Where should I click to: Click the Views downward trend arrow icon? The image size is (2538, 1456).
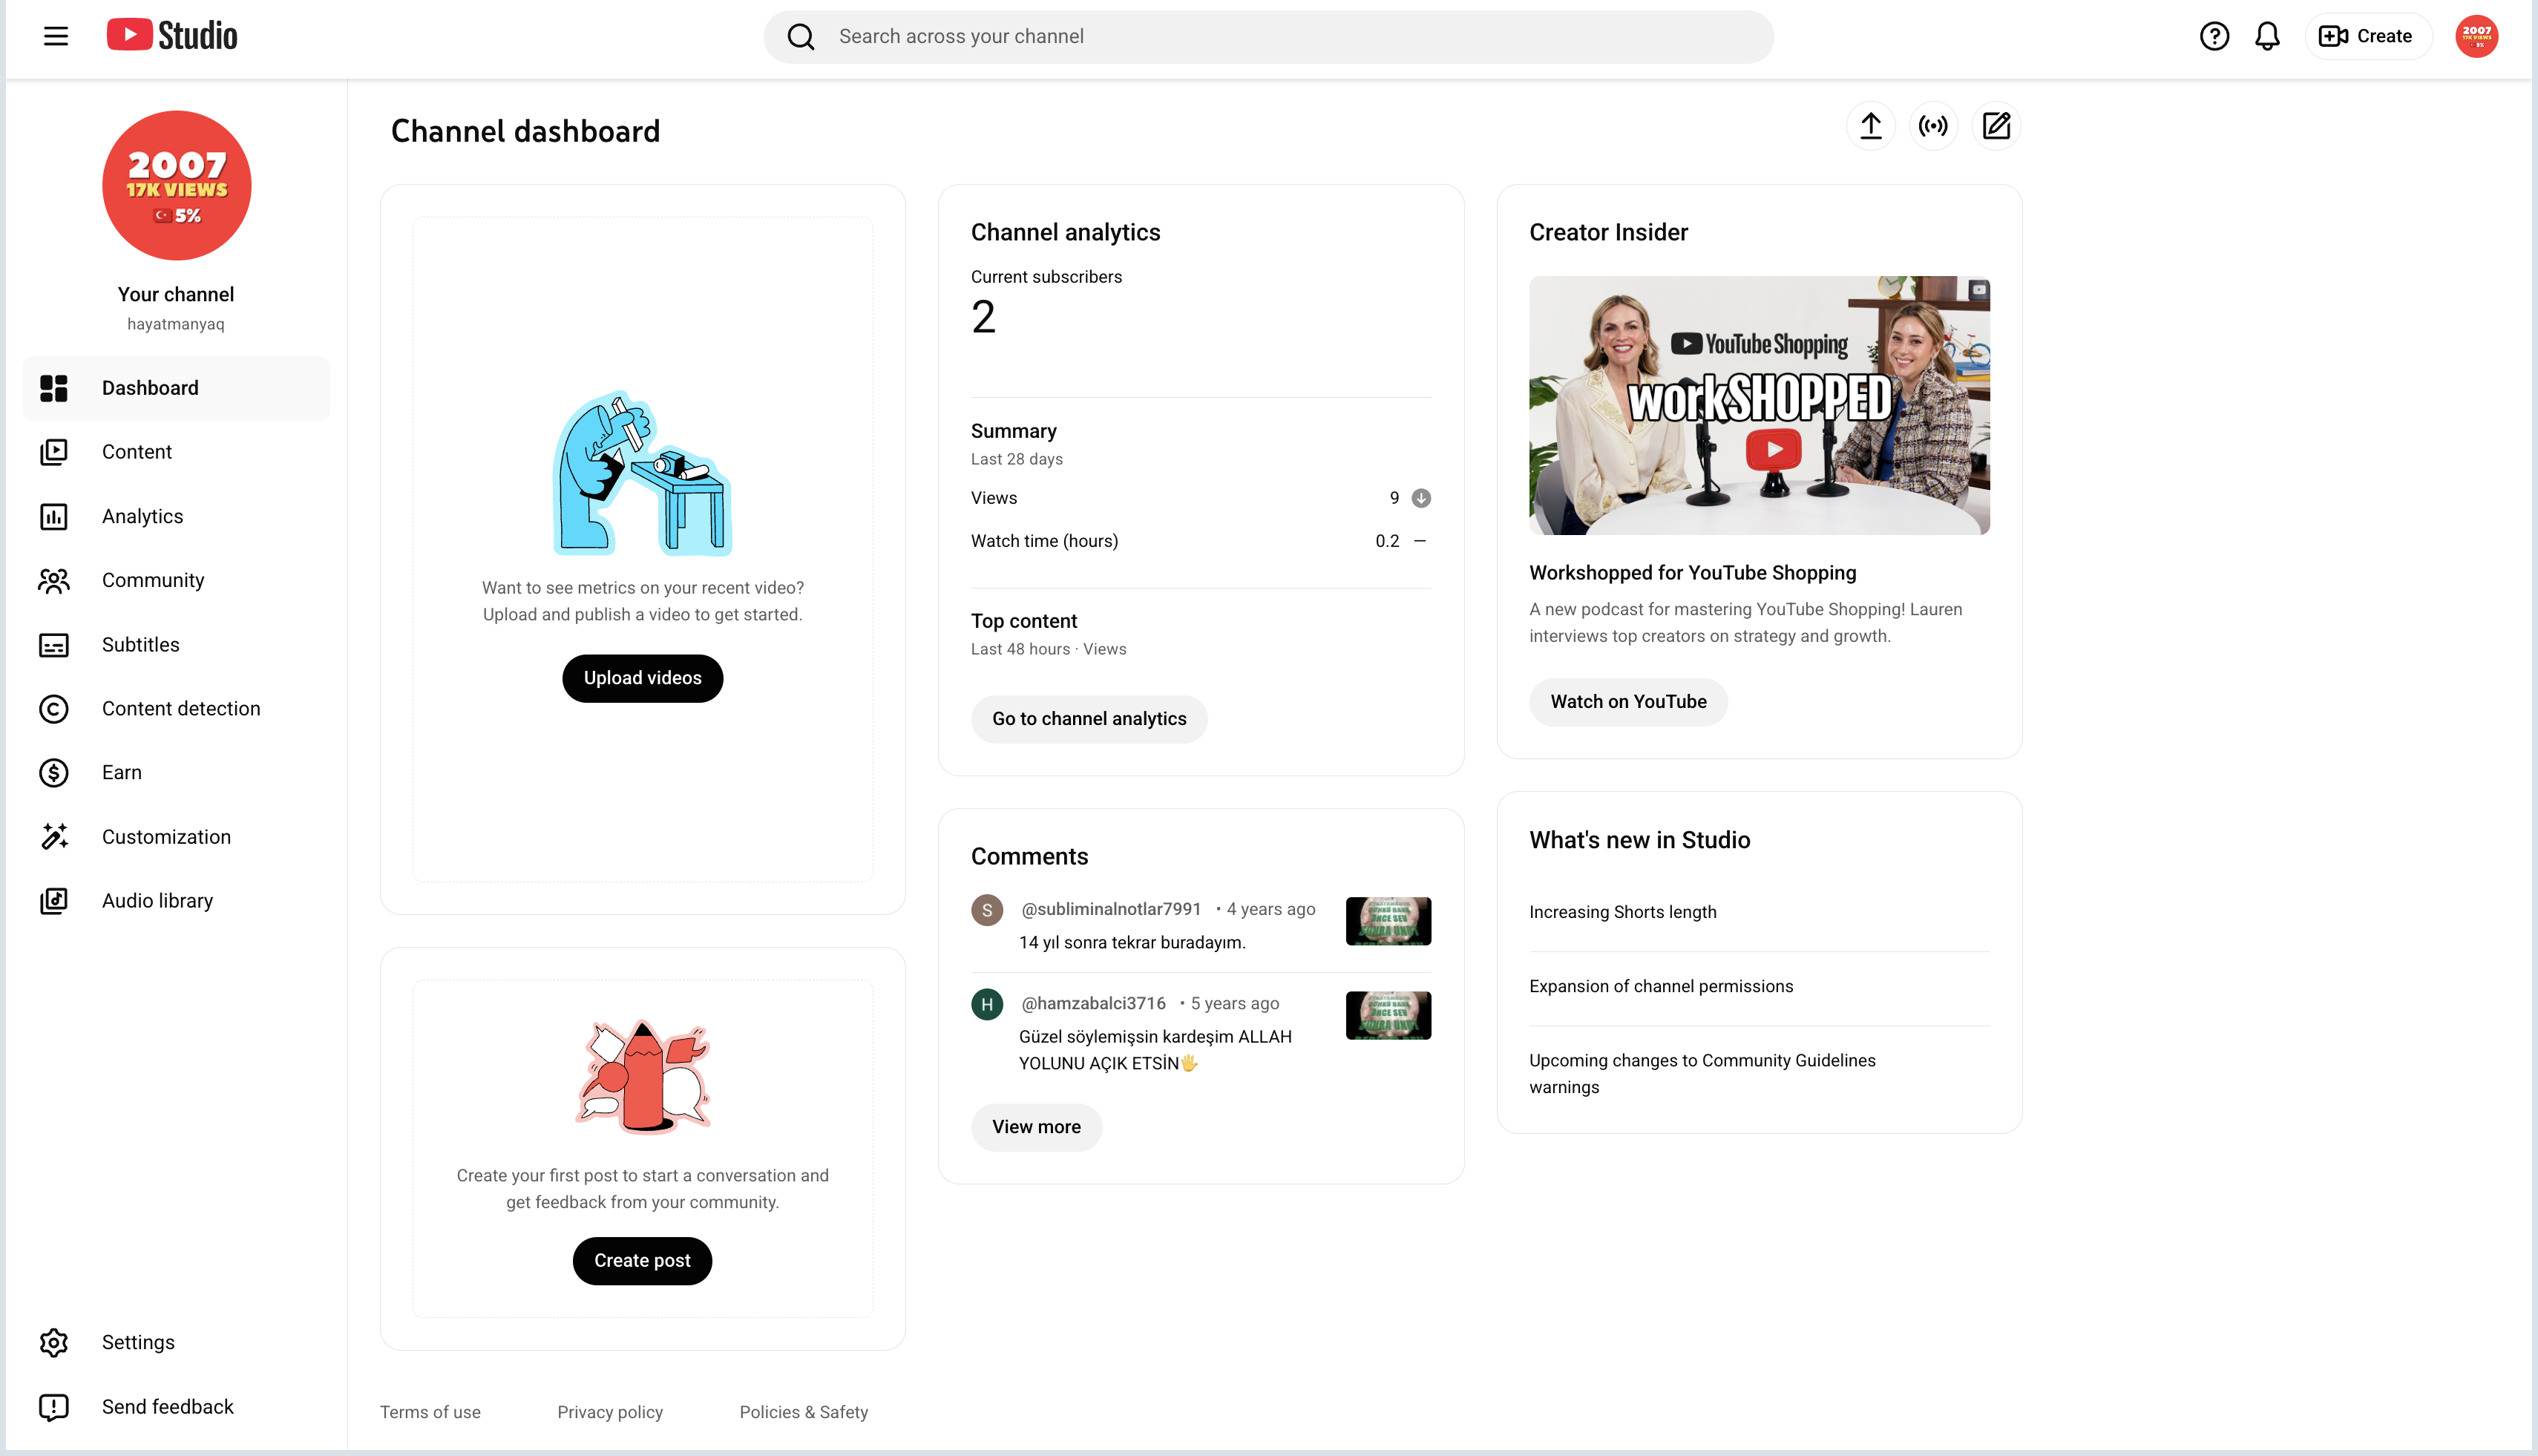[1420, 498]
